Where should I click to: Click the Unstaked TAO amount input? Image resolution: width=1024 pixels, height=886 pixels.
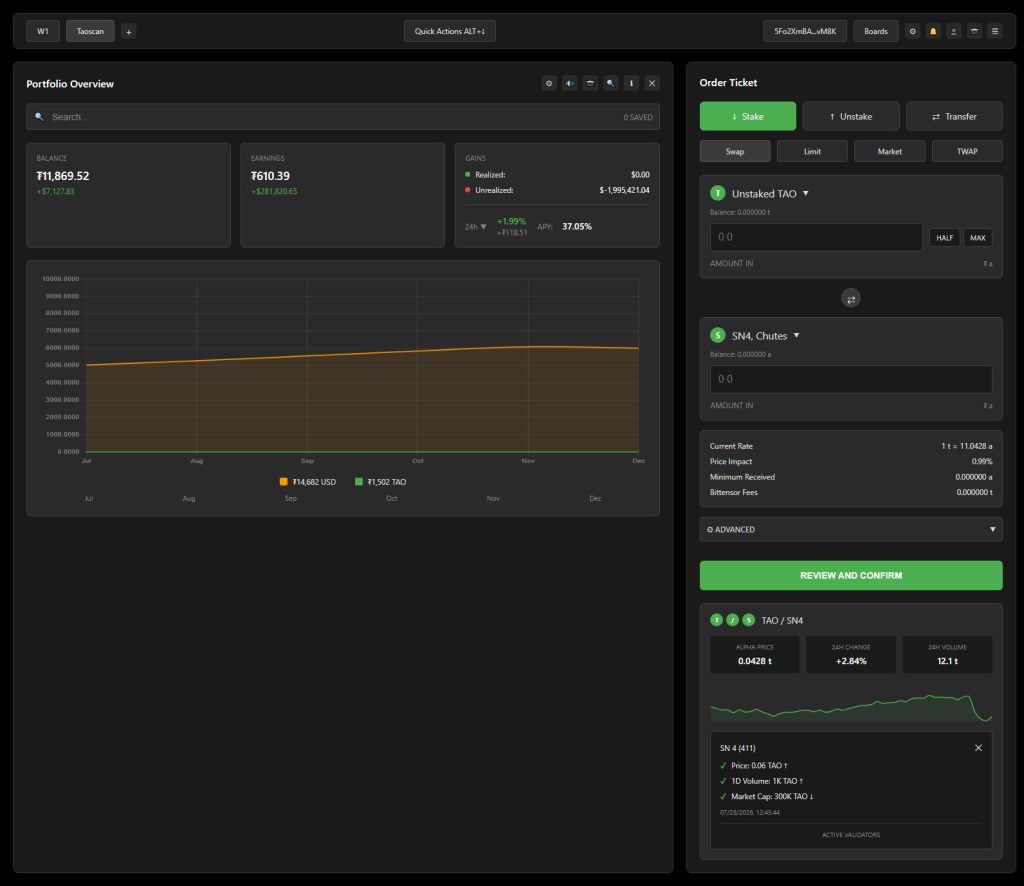click(x=816, y=237)
